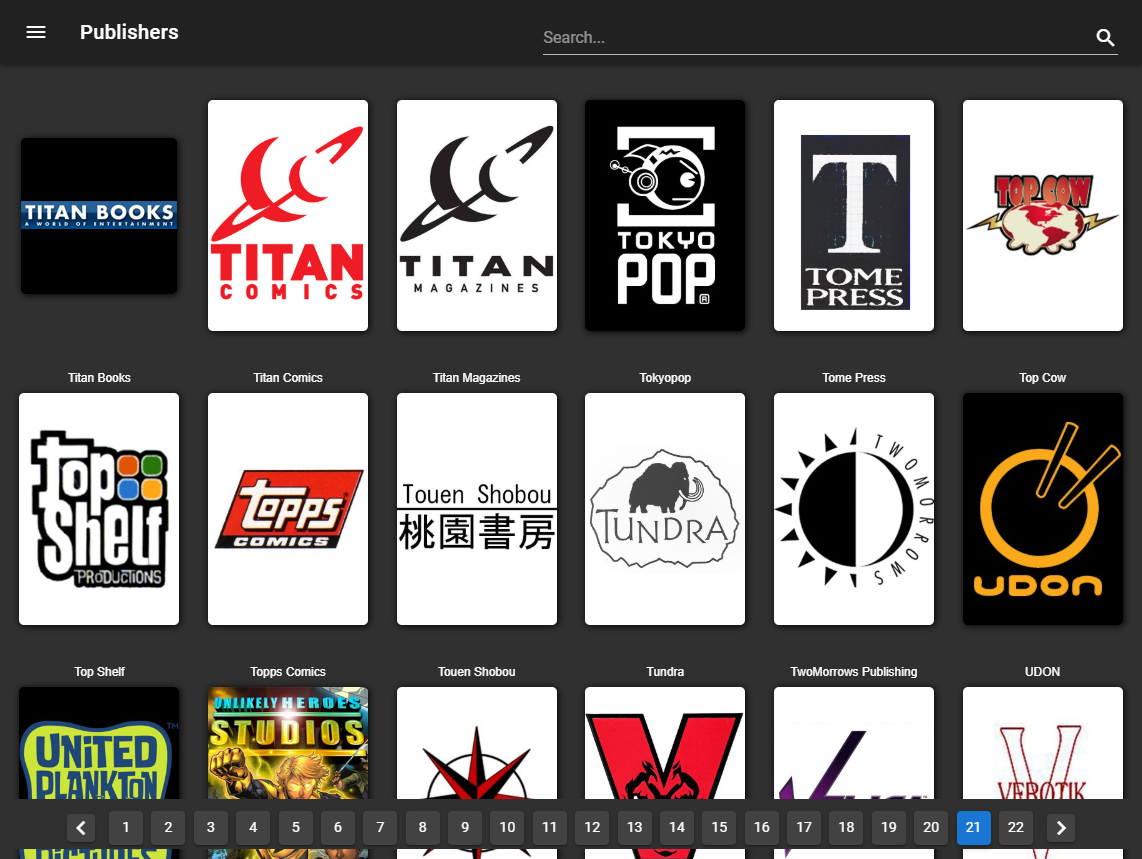
Task: Click the Topps Comics caption
Action: point(288,672)
